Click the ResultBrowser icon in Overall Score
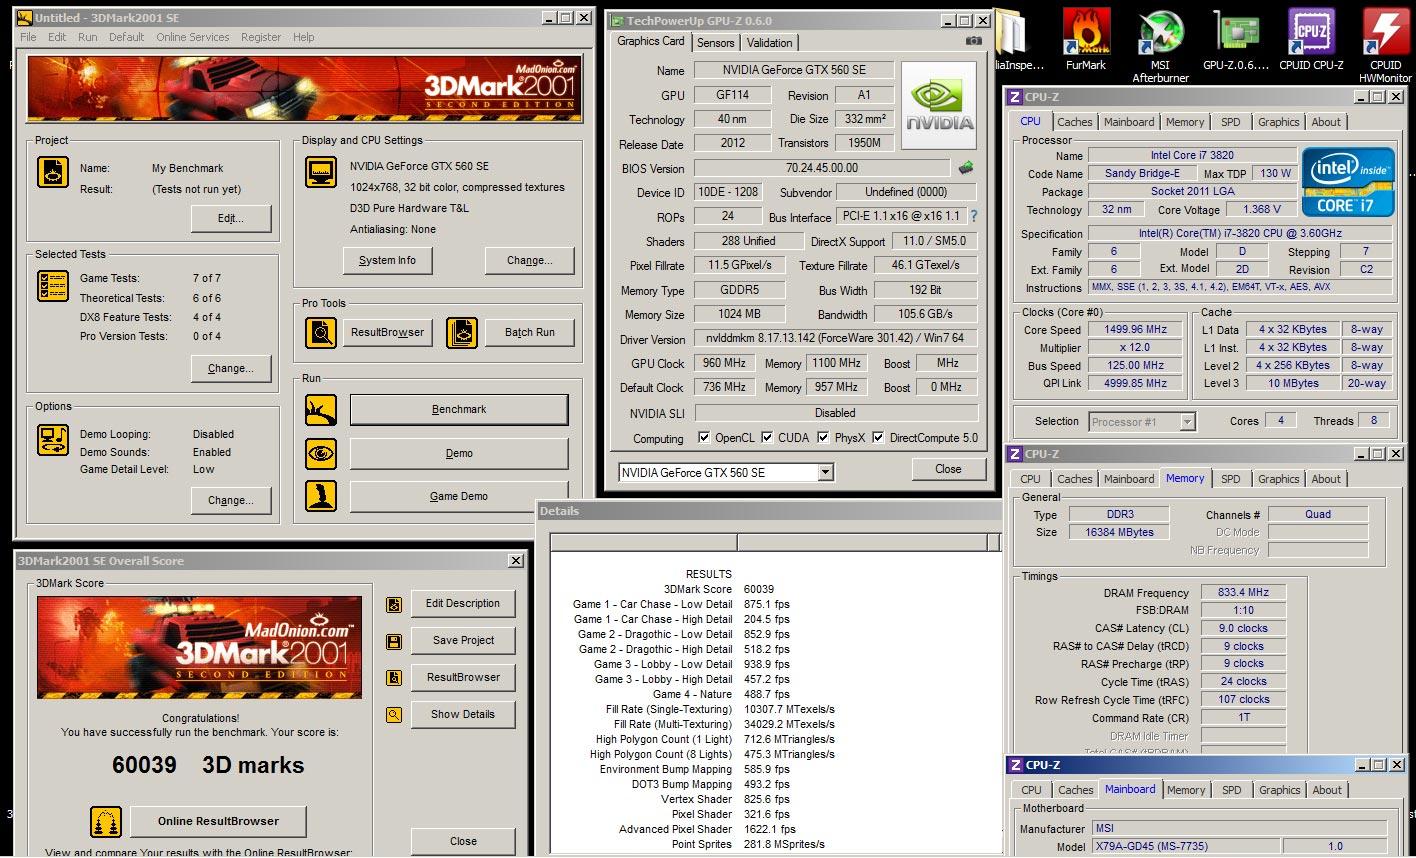Image resolution: width=1416 pixels, height=858 pixels. tap(394, 678)
